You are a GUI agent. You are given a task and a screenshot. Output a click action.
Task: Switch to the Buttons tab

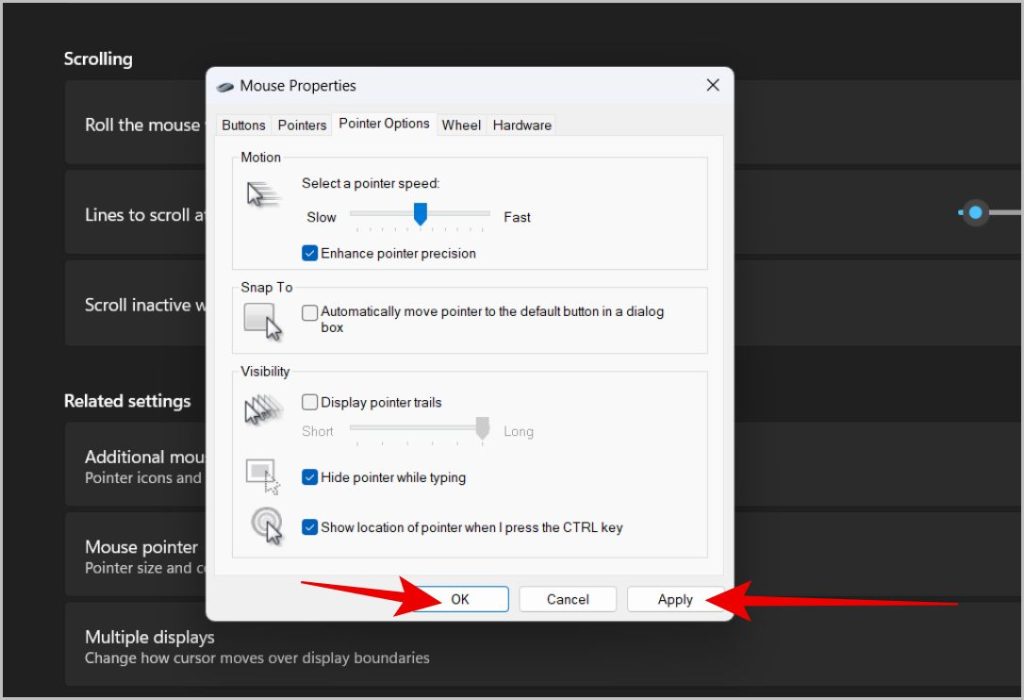click(x=243, y=125)
